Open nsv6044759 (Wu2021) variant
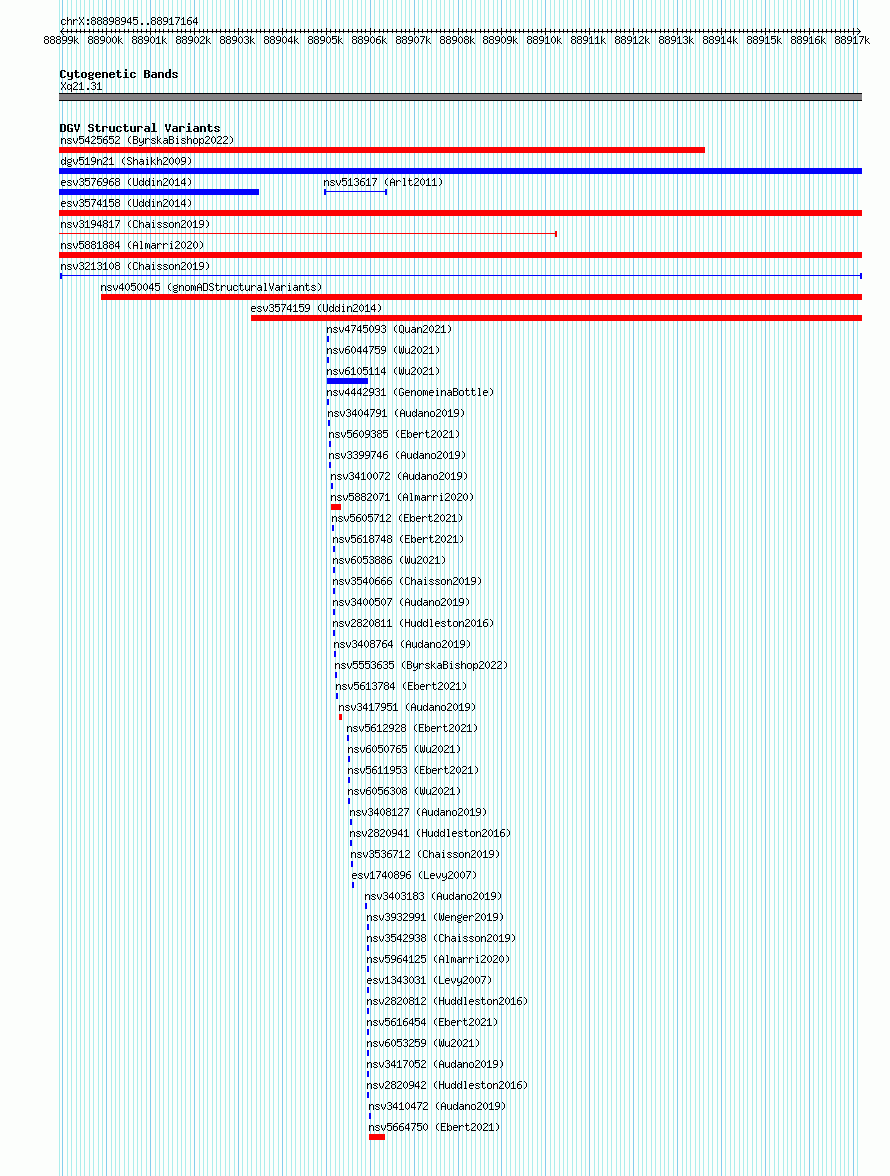 (383, 350)
